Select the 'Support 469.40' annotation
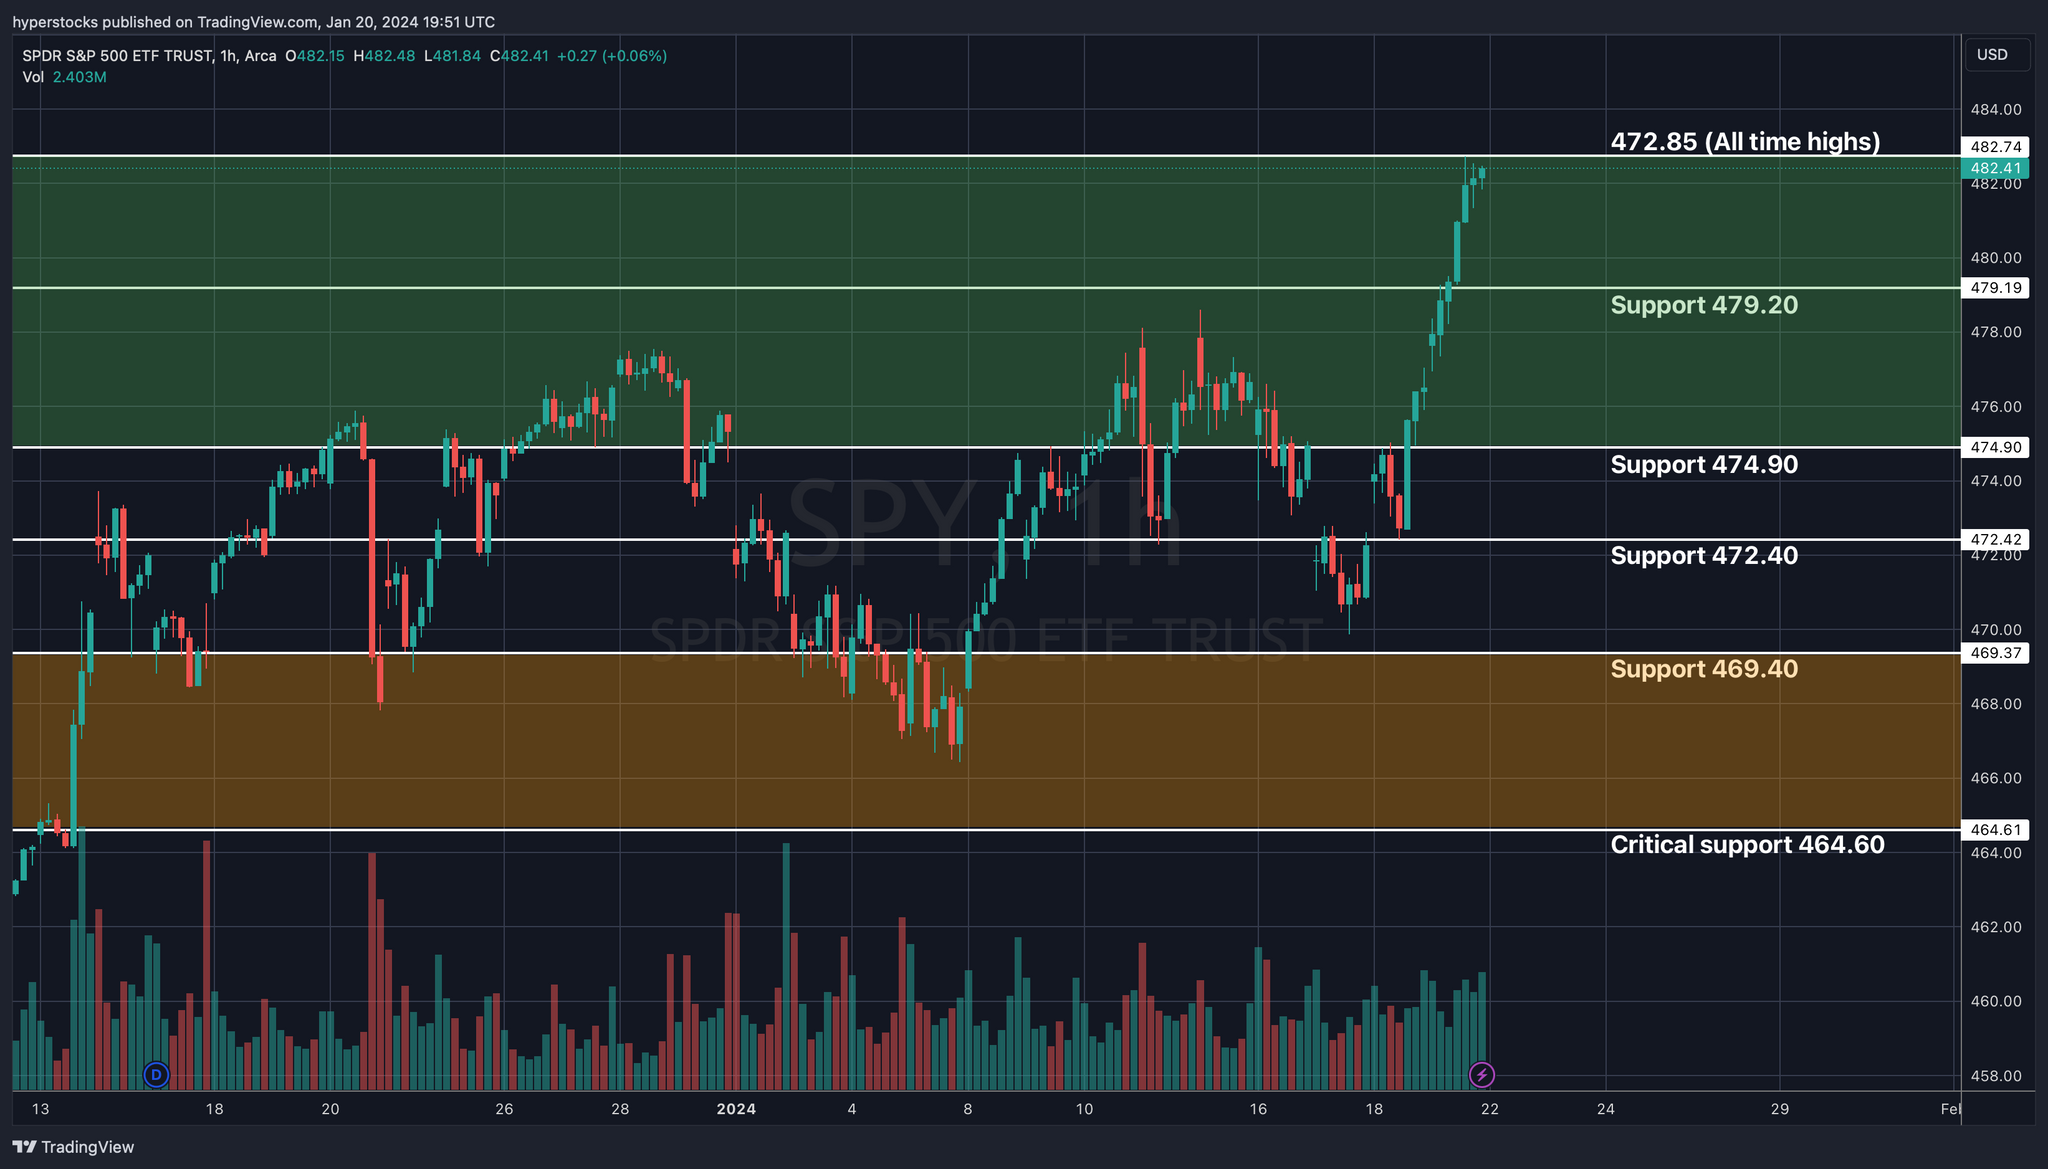Screen dimensions: 2048x1169 click(1704, 669)
